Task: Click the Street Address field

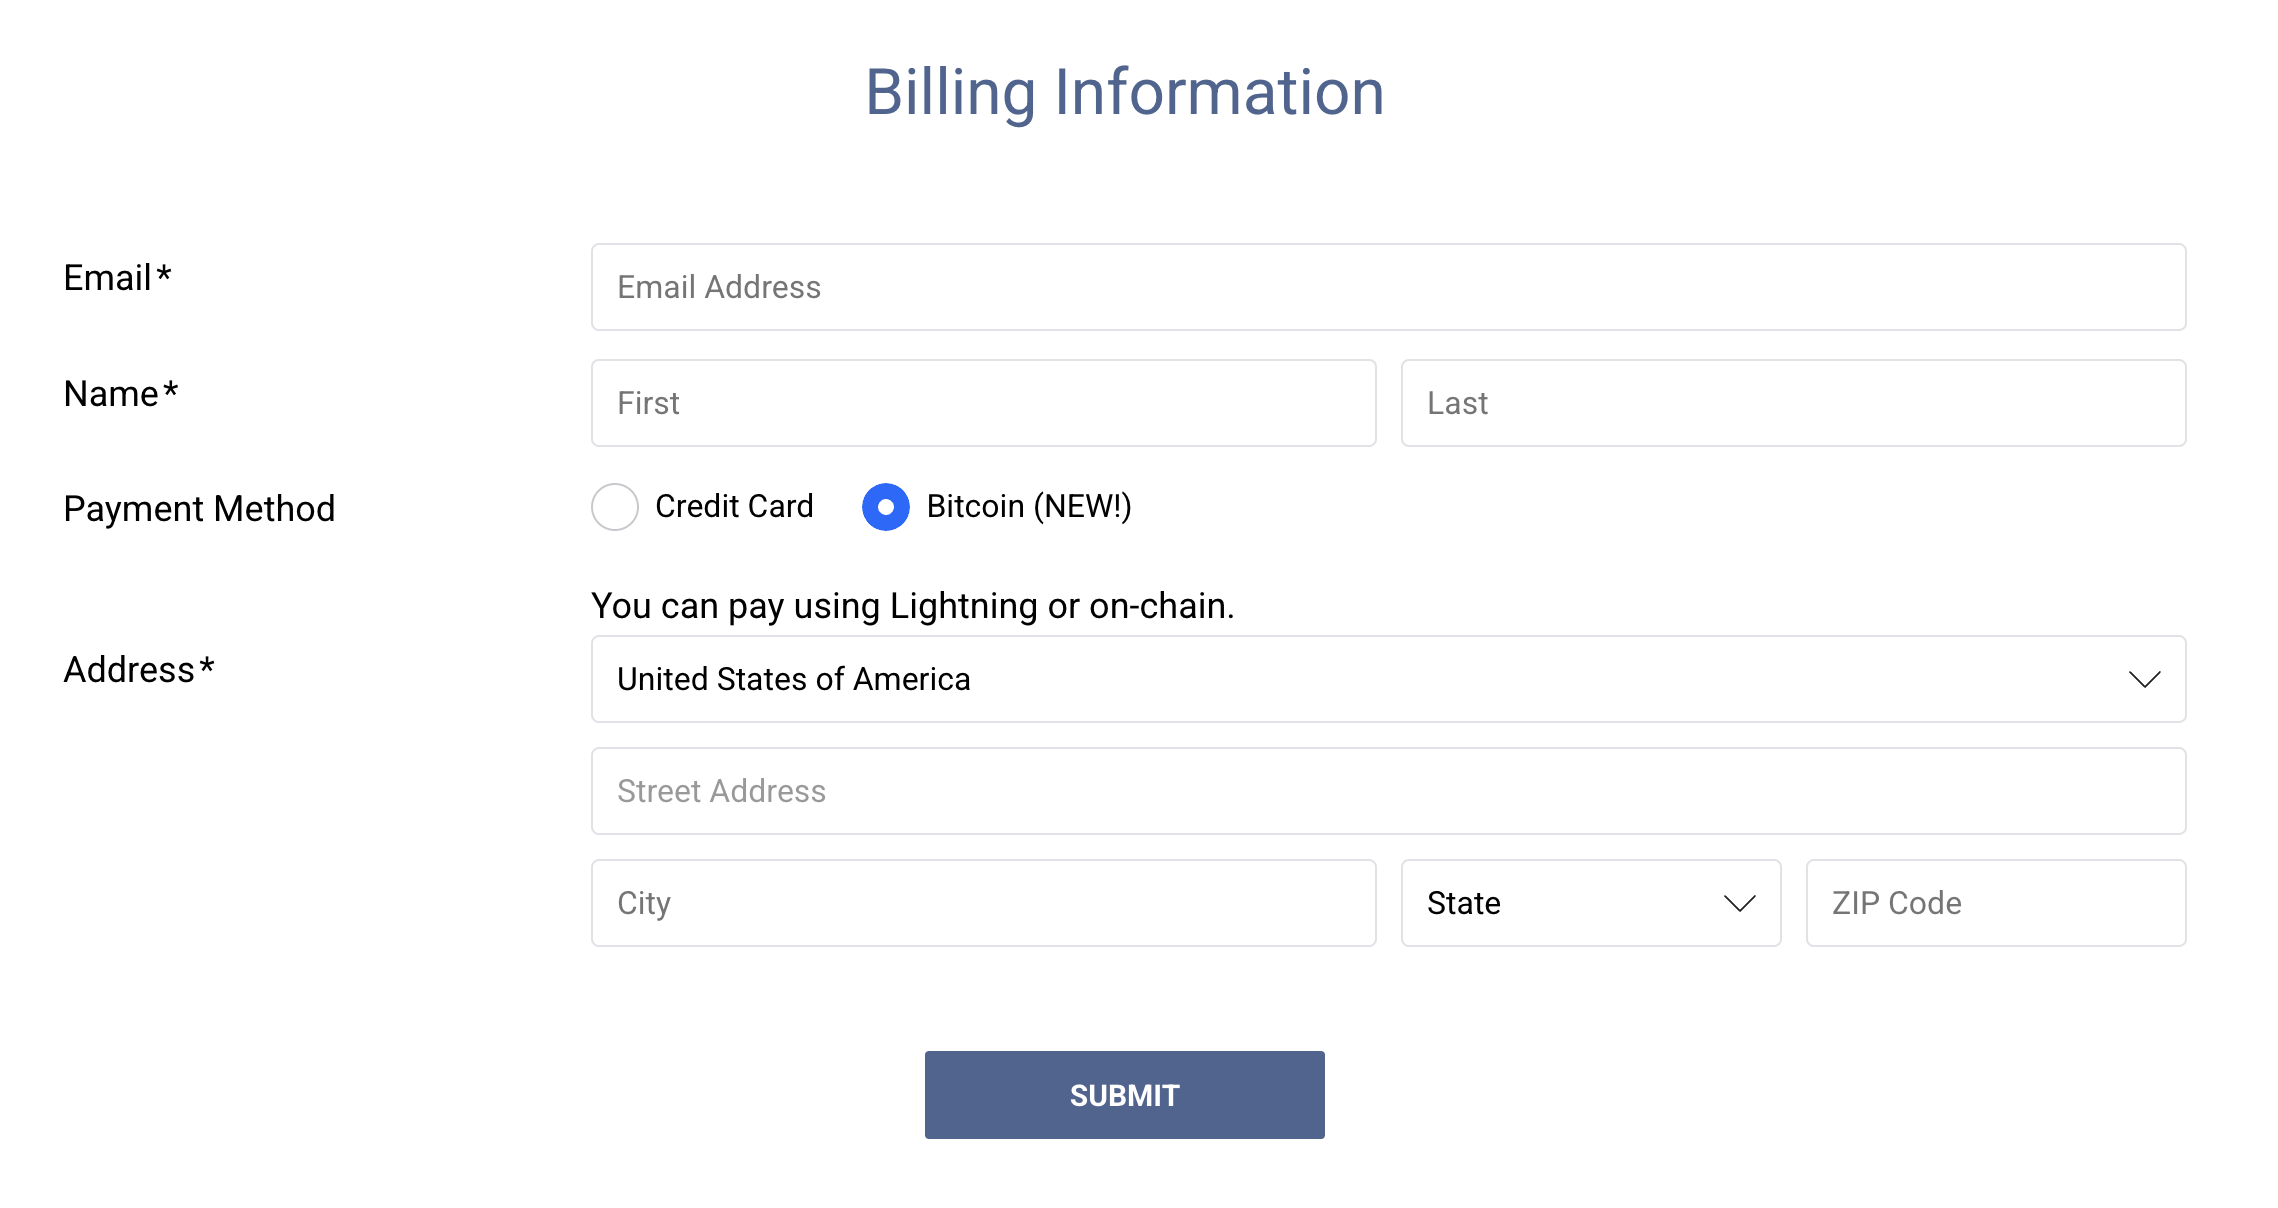Action: click(x=1388, y=791)
